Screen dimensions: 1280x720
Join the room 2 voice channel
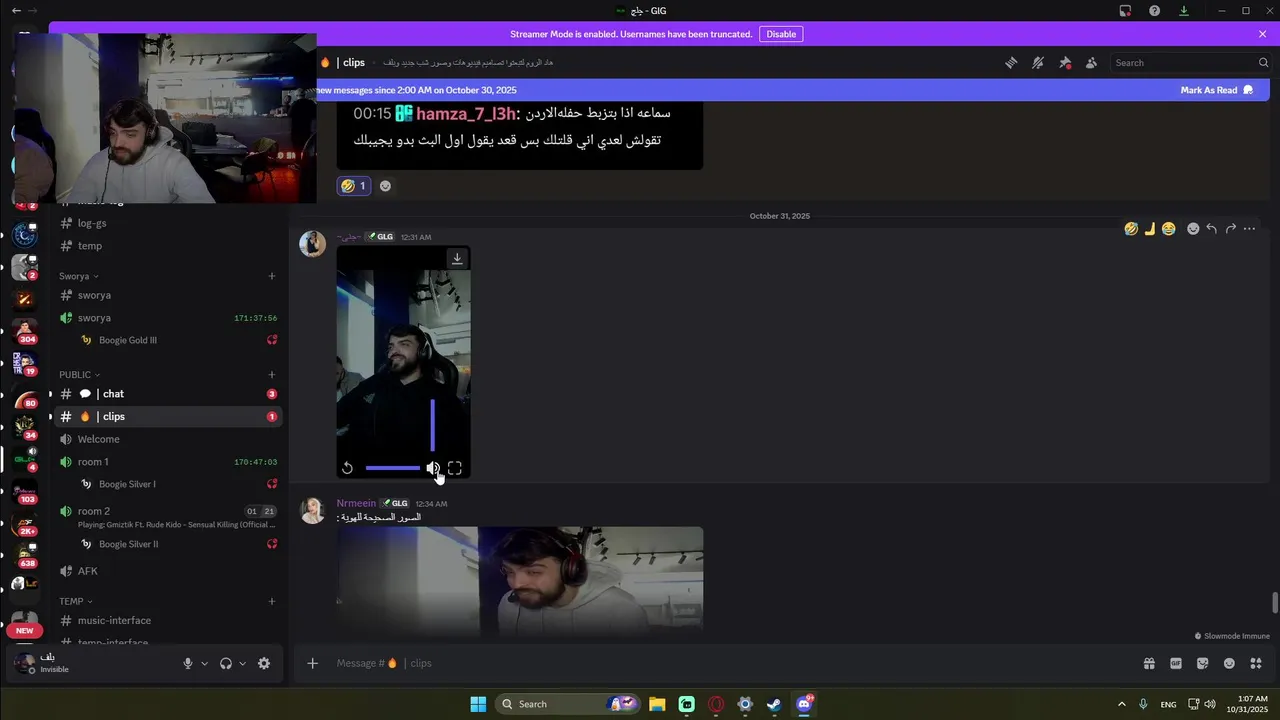(x=170, y=516)
